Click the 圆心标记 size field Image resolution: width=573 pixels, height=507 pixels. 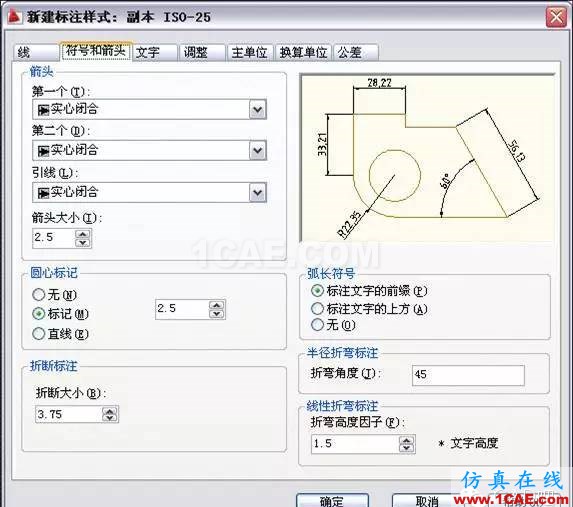[x=182, y=309]
